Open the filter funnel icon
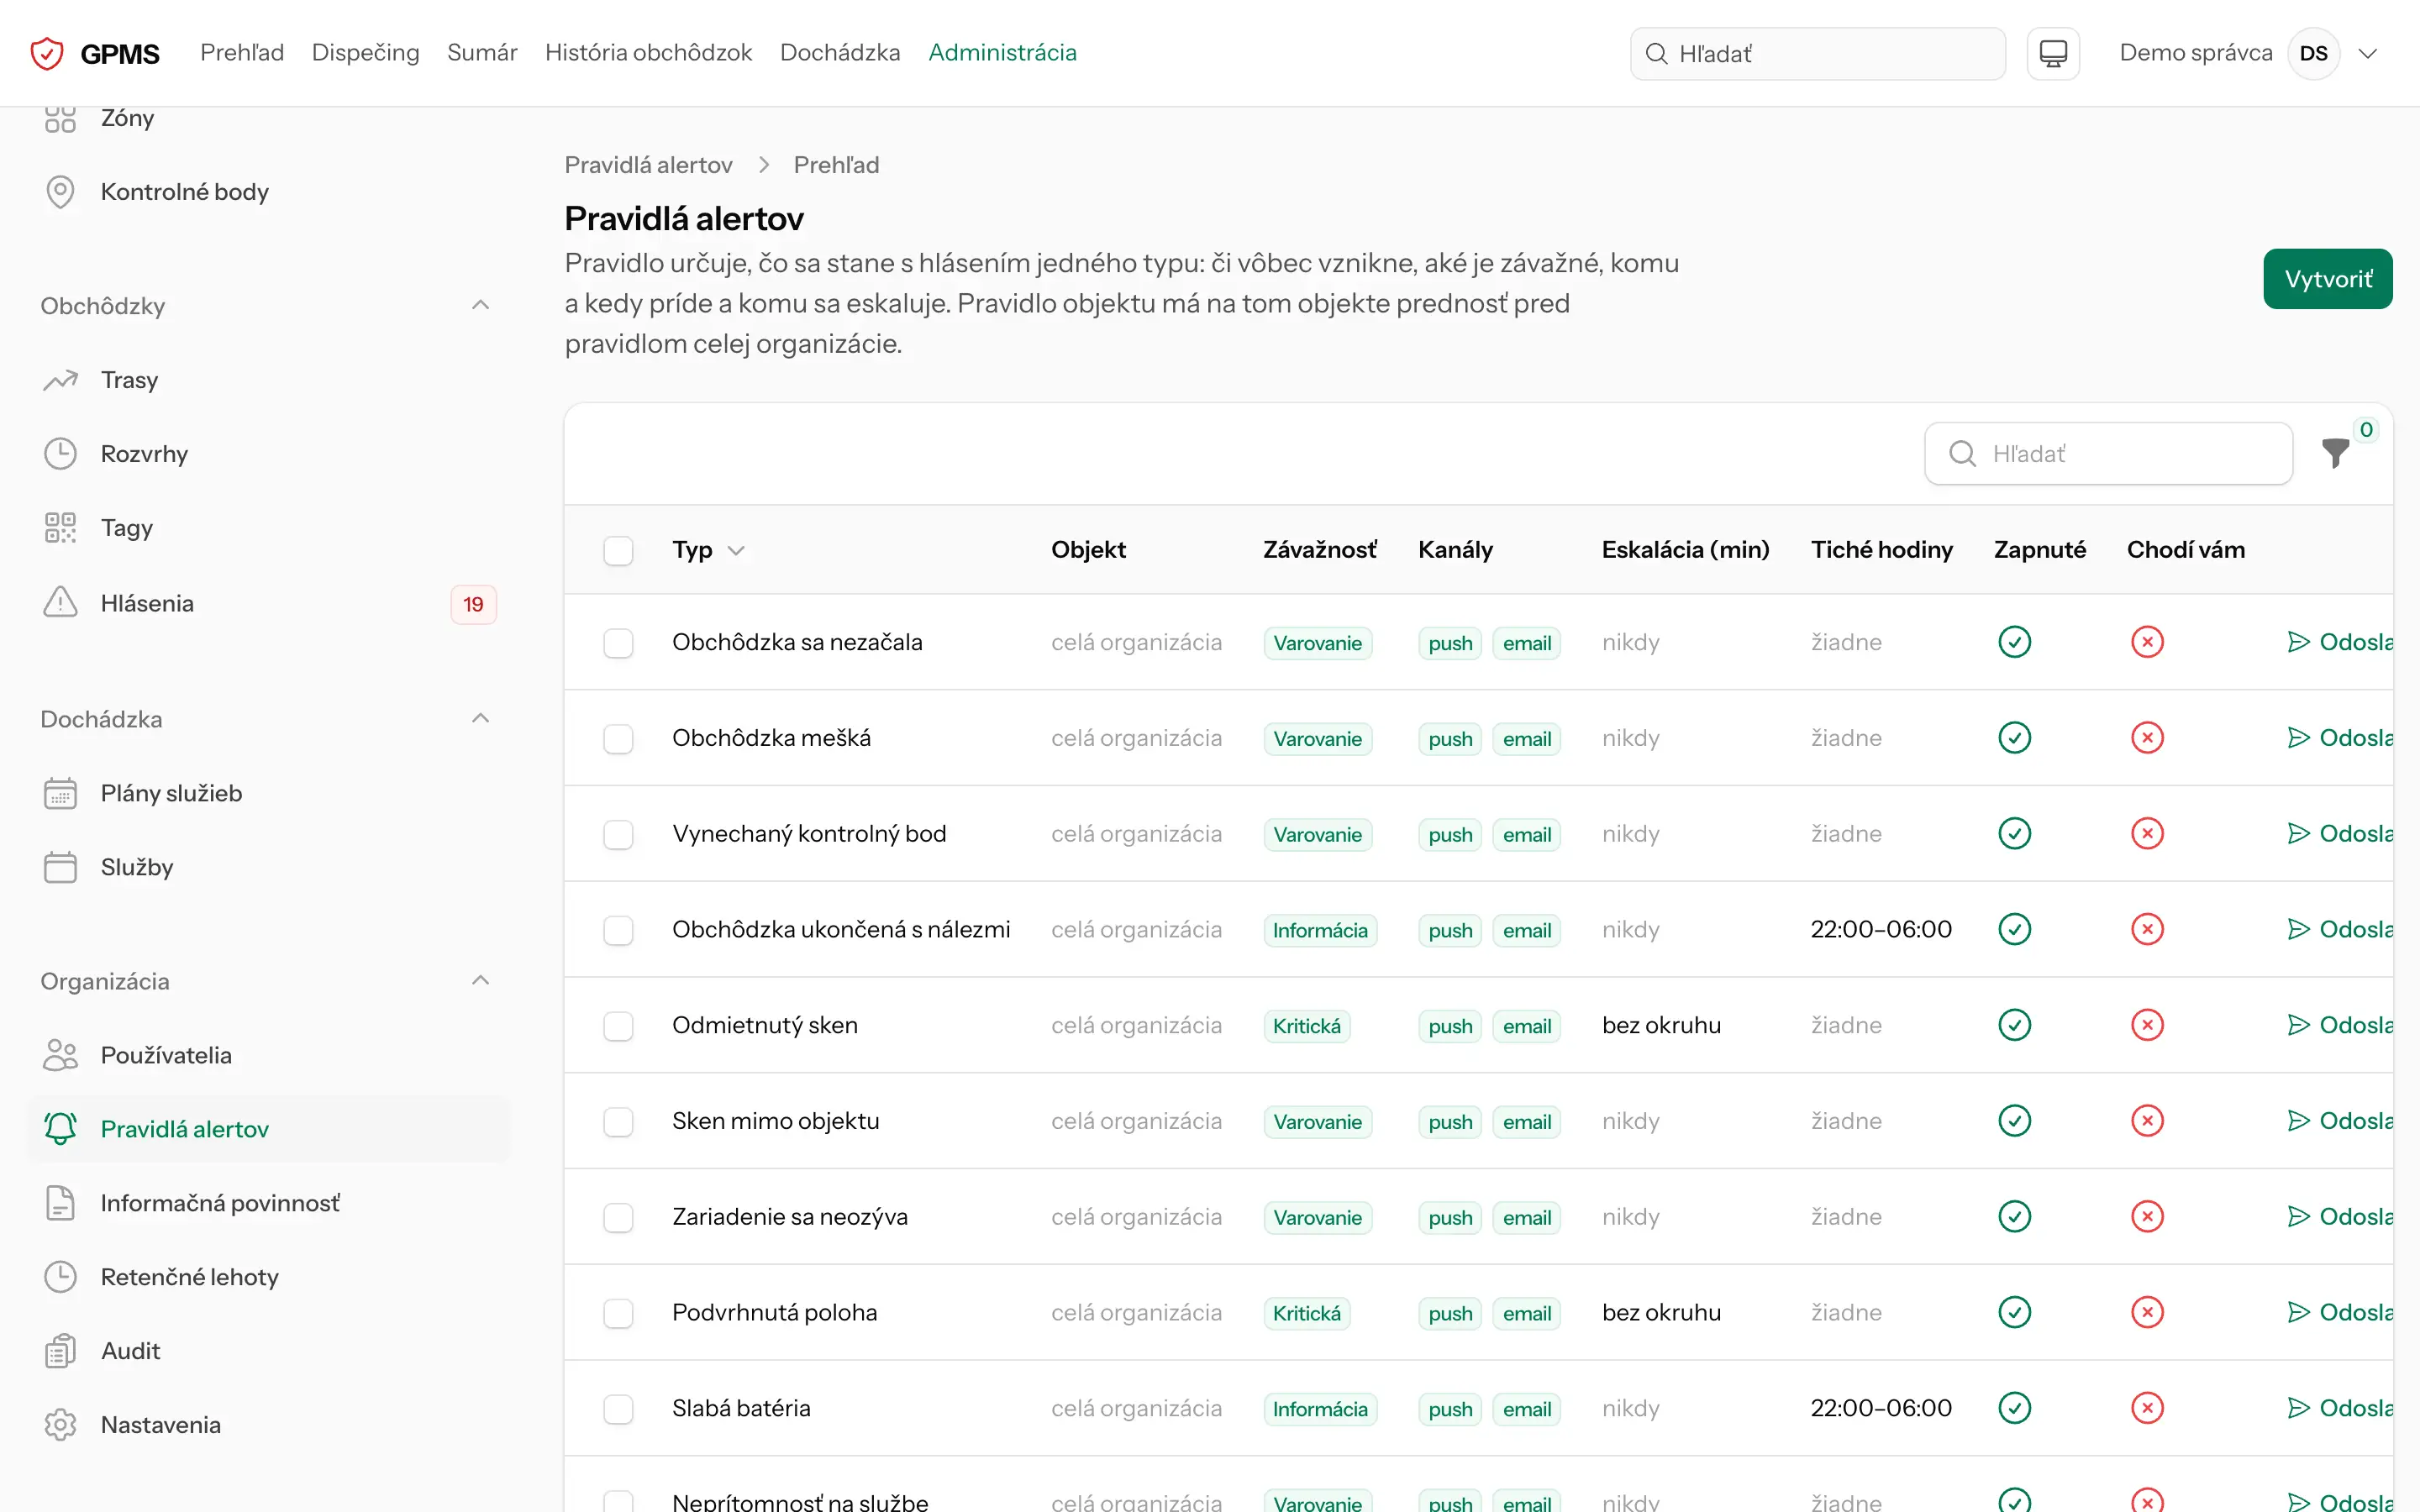 [2335, 453]
